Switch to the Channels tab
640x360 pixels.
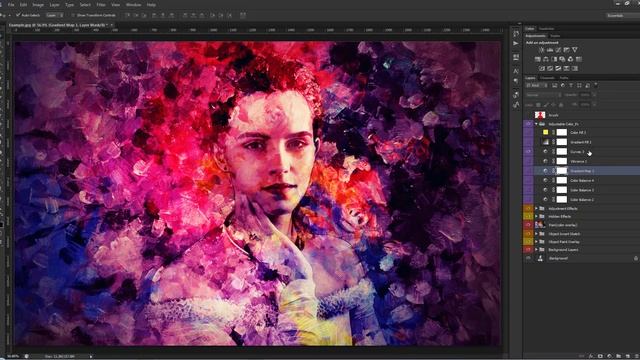pos(547,78)
